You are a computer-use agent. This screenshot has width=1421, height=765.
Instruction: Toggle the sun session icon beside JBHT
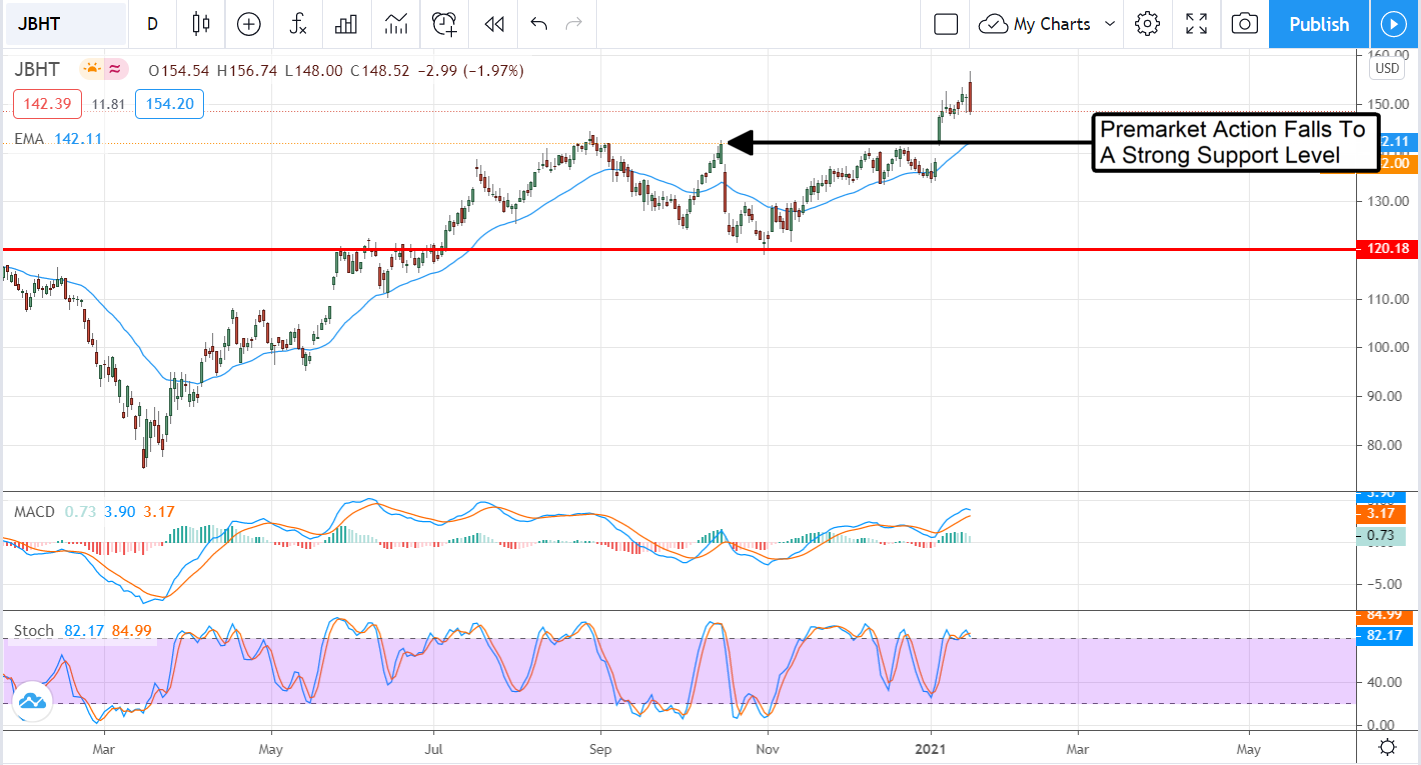[92, 70]
